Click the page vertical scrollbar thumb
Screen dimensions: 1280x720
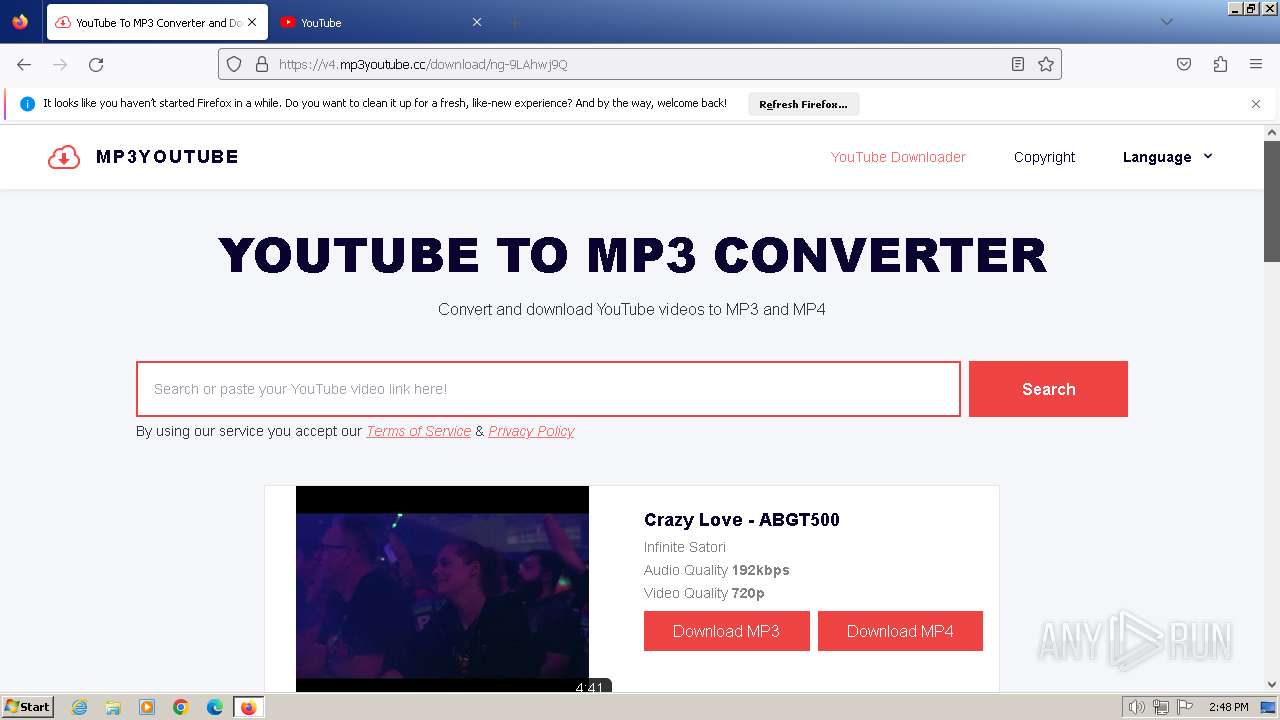click(x=1272, y=200)
